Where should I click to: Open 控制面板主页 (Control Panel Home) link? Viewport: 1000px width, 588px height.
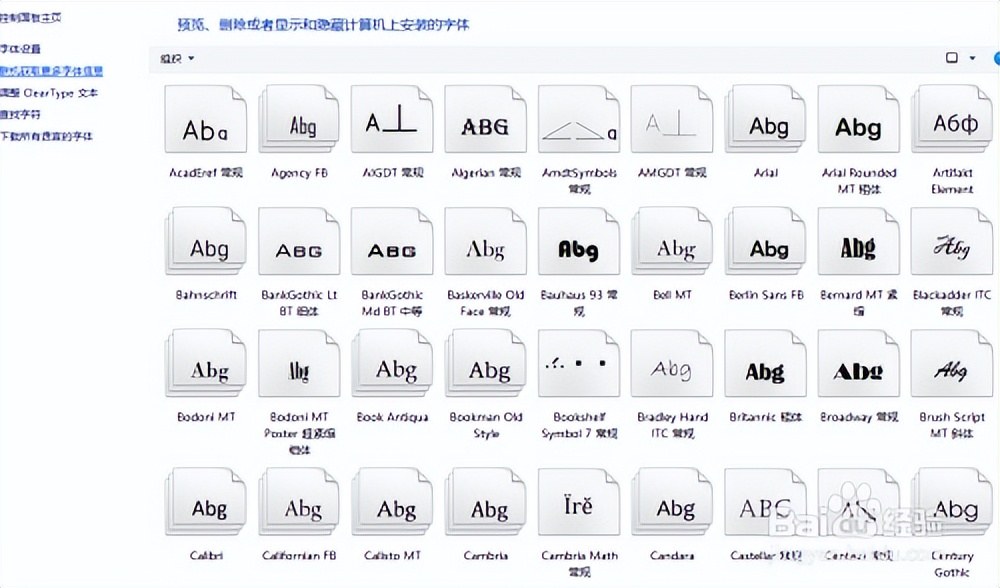(x=30, y=18)
